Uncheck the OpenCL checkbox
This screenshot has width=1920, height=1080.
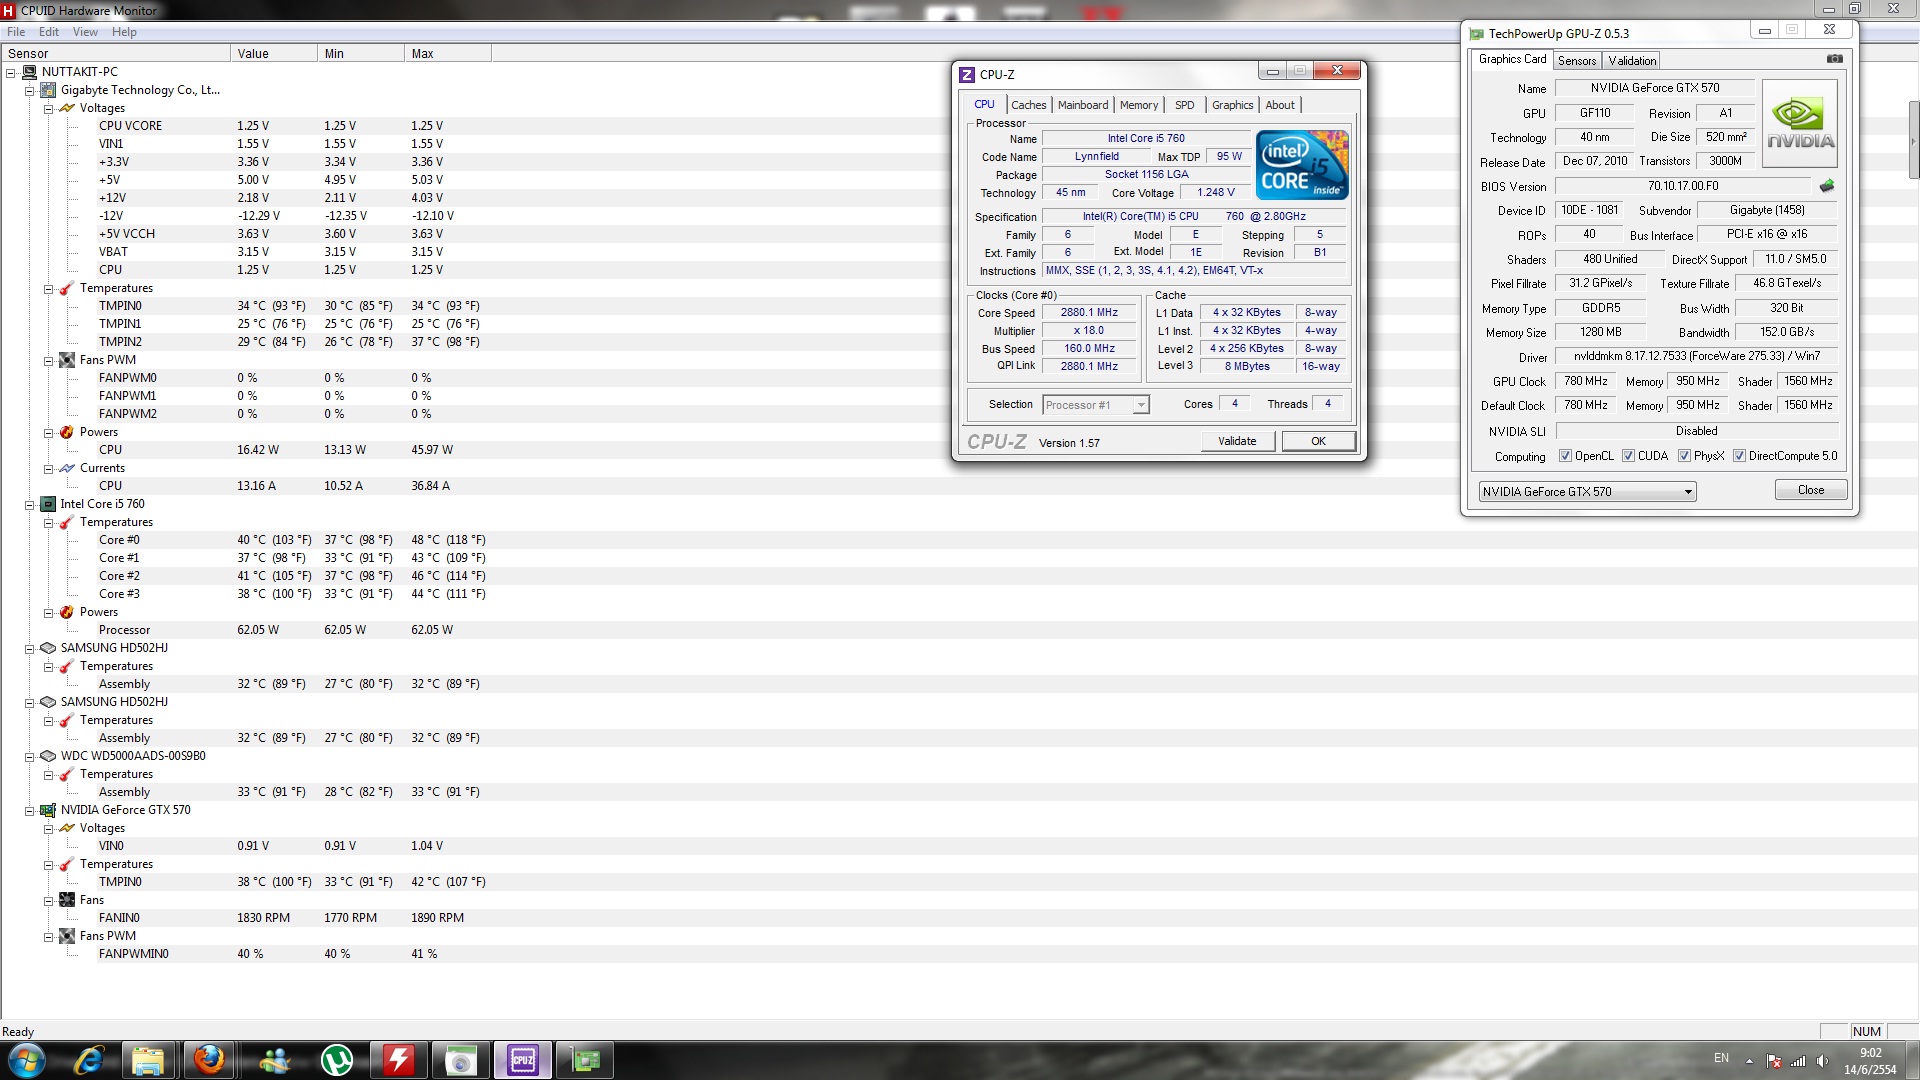1565,456
